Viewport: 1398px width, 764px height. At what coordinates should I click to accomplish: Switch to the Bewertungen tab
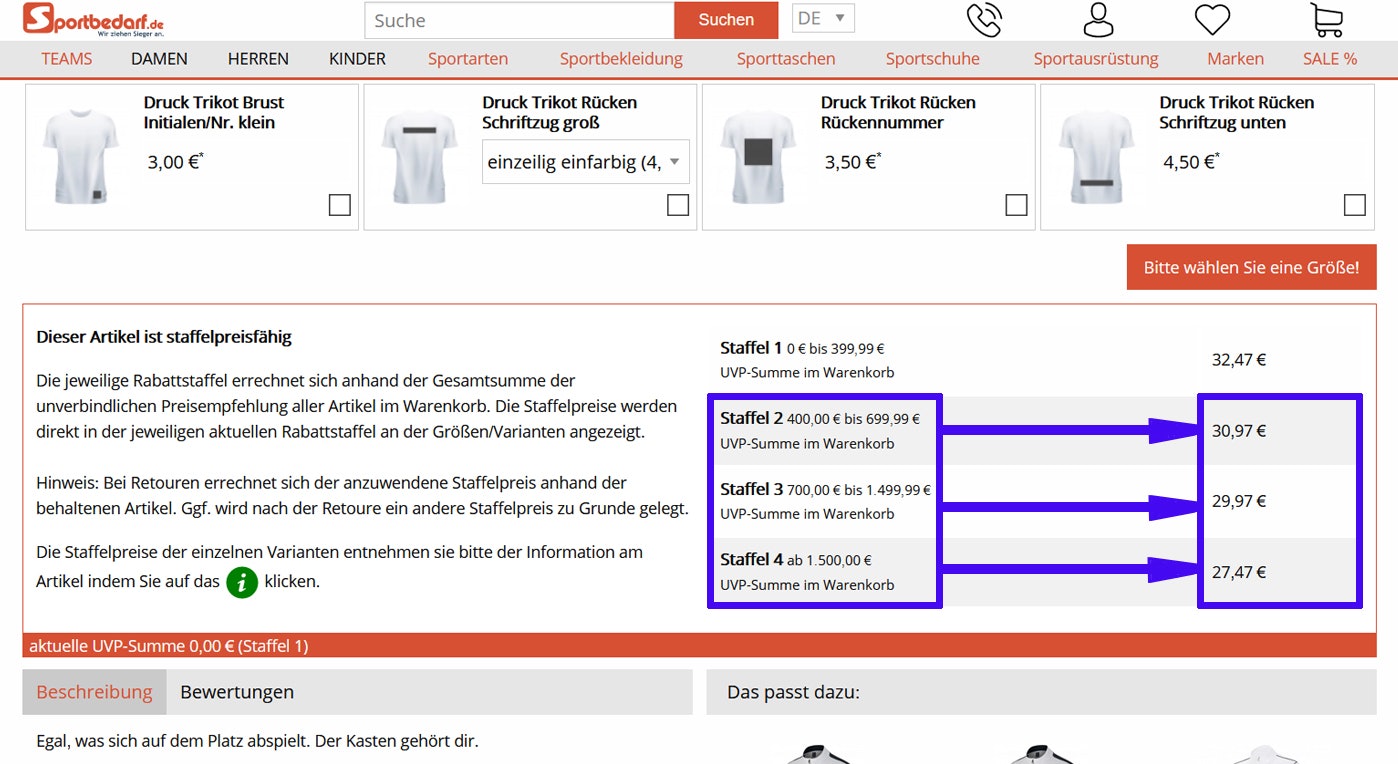tap(236, 691)
